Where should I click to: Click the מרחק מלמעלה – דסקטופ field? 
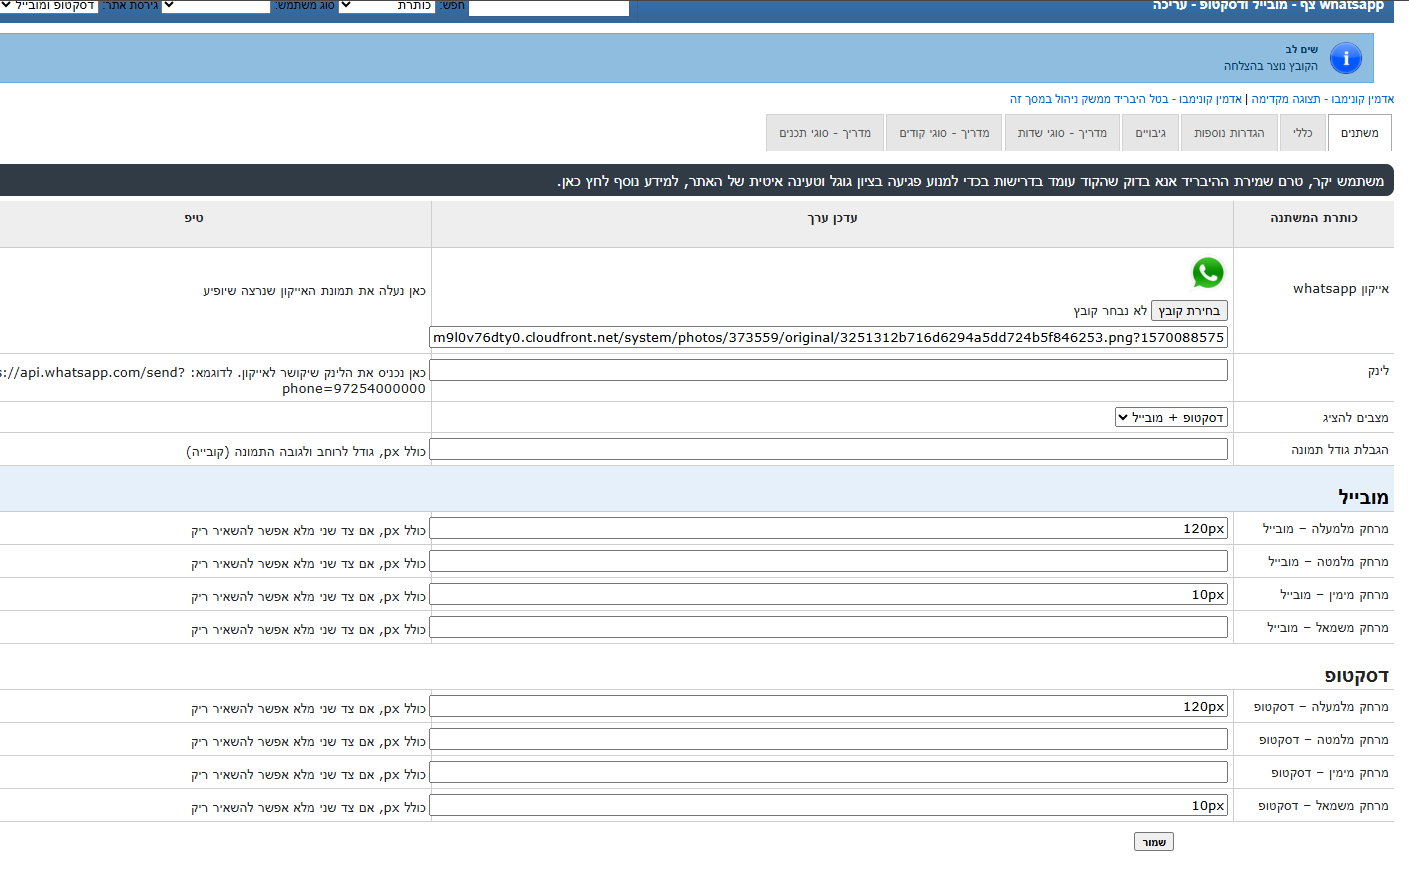829,706
